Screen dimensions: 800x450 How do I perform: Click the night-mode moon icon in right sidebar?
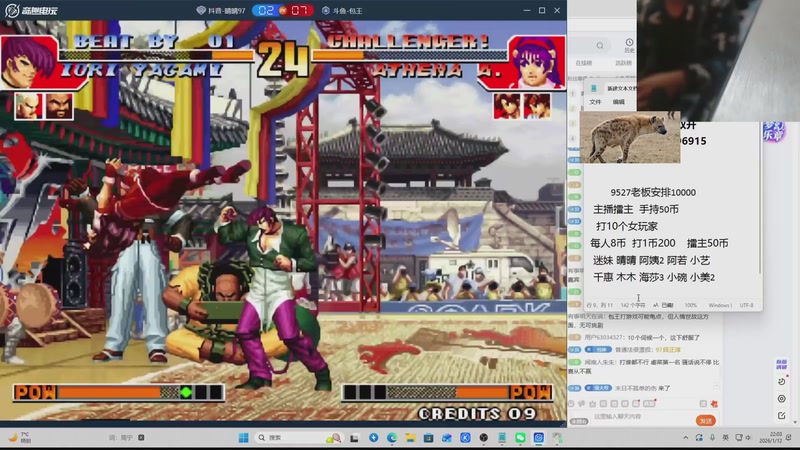pyautogui.click(x=781, y=382)
